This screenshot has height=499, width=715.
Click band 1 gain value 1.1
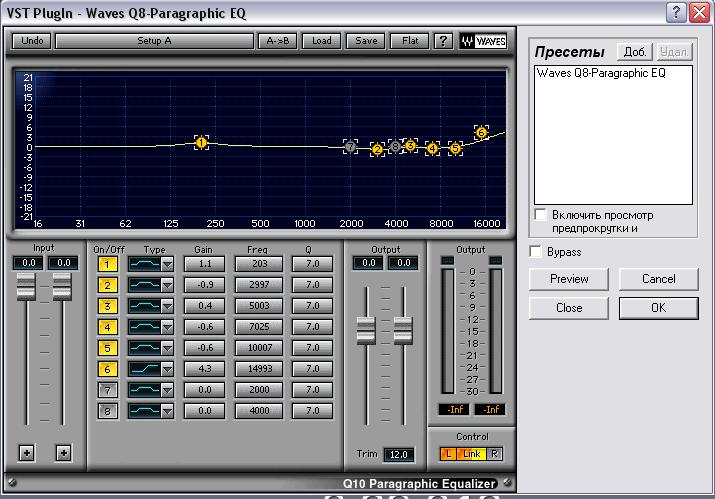coord(204,264)
